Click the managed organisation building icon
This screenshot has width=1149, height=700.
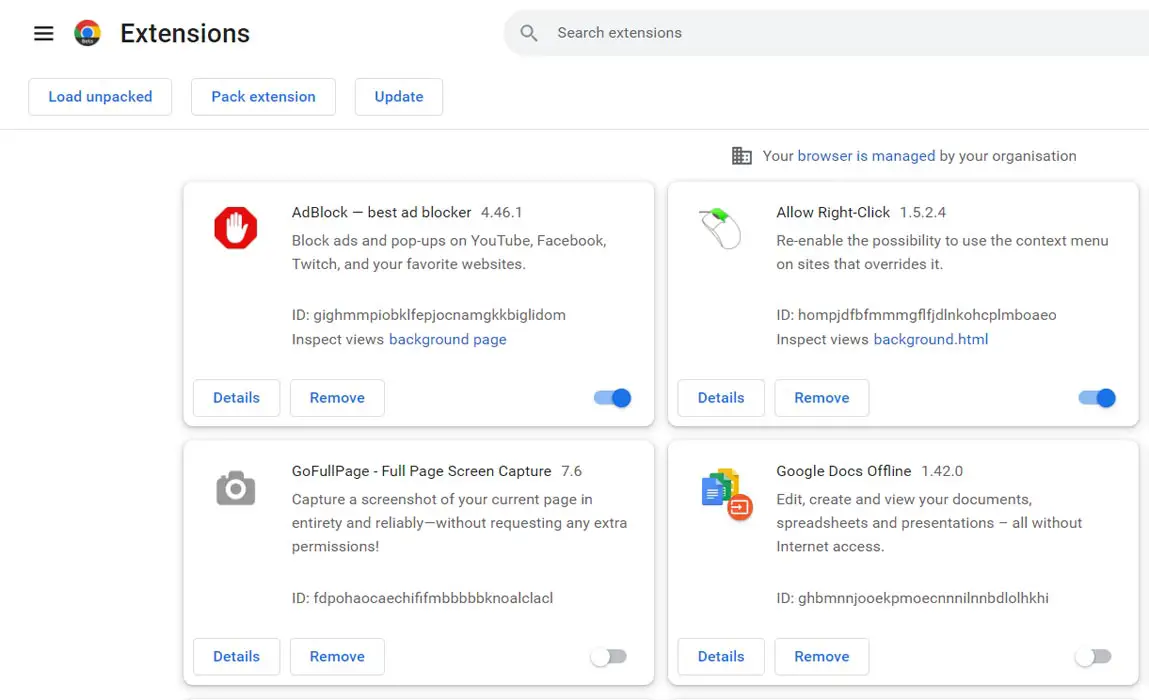[x=742, y=155]
